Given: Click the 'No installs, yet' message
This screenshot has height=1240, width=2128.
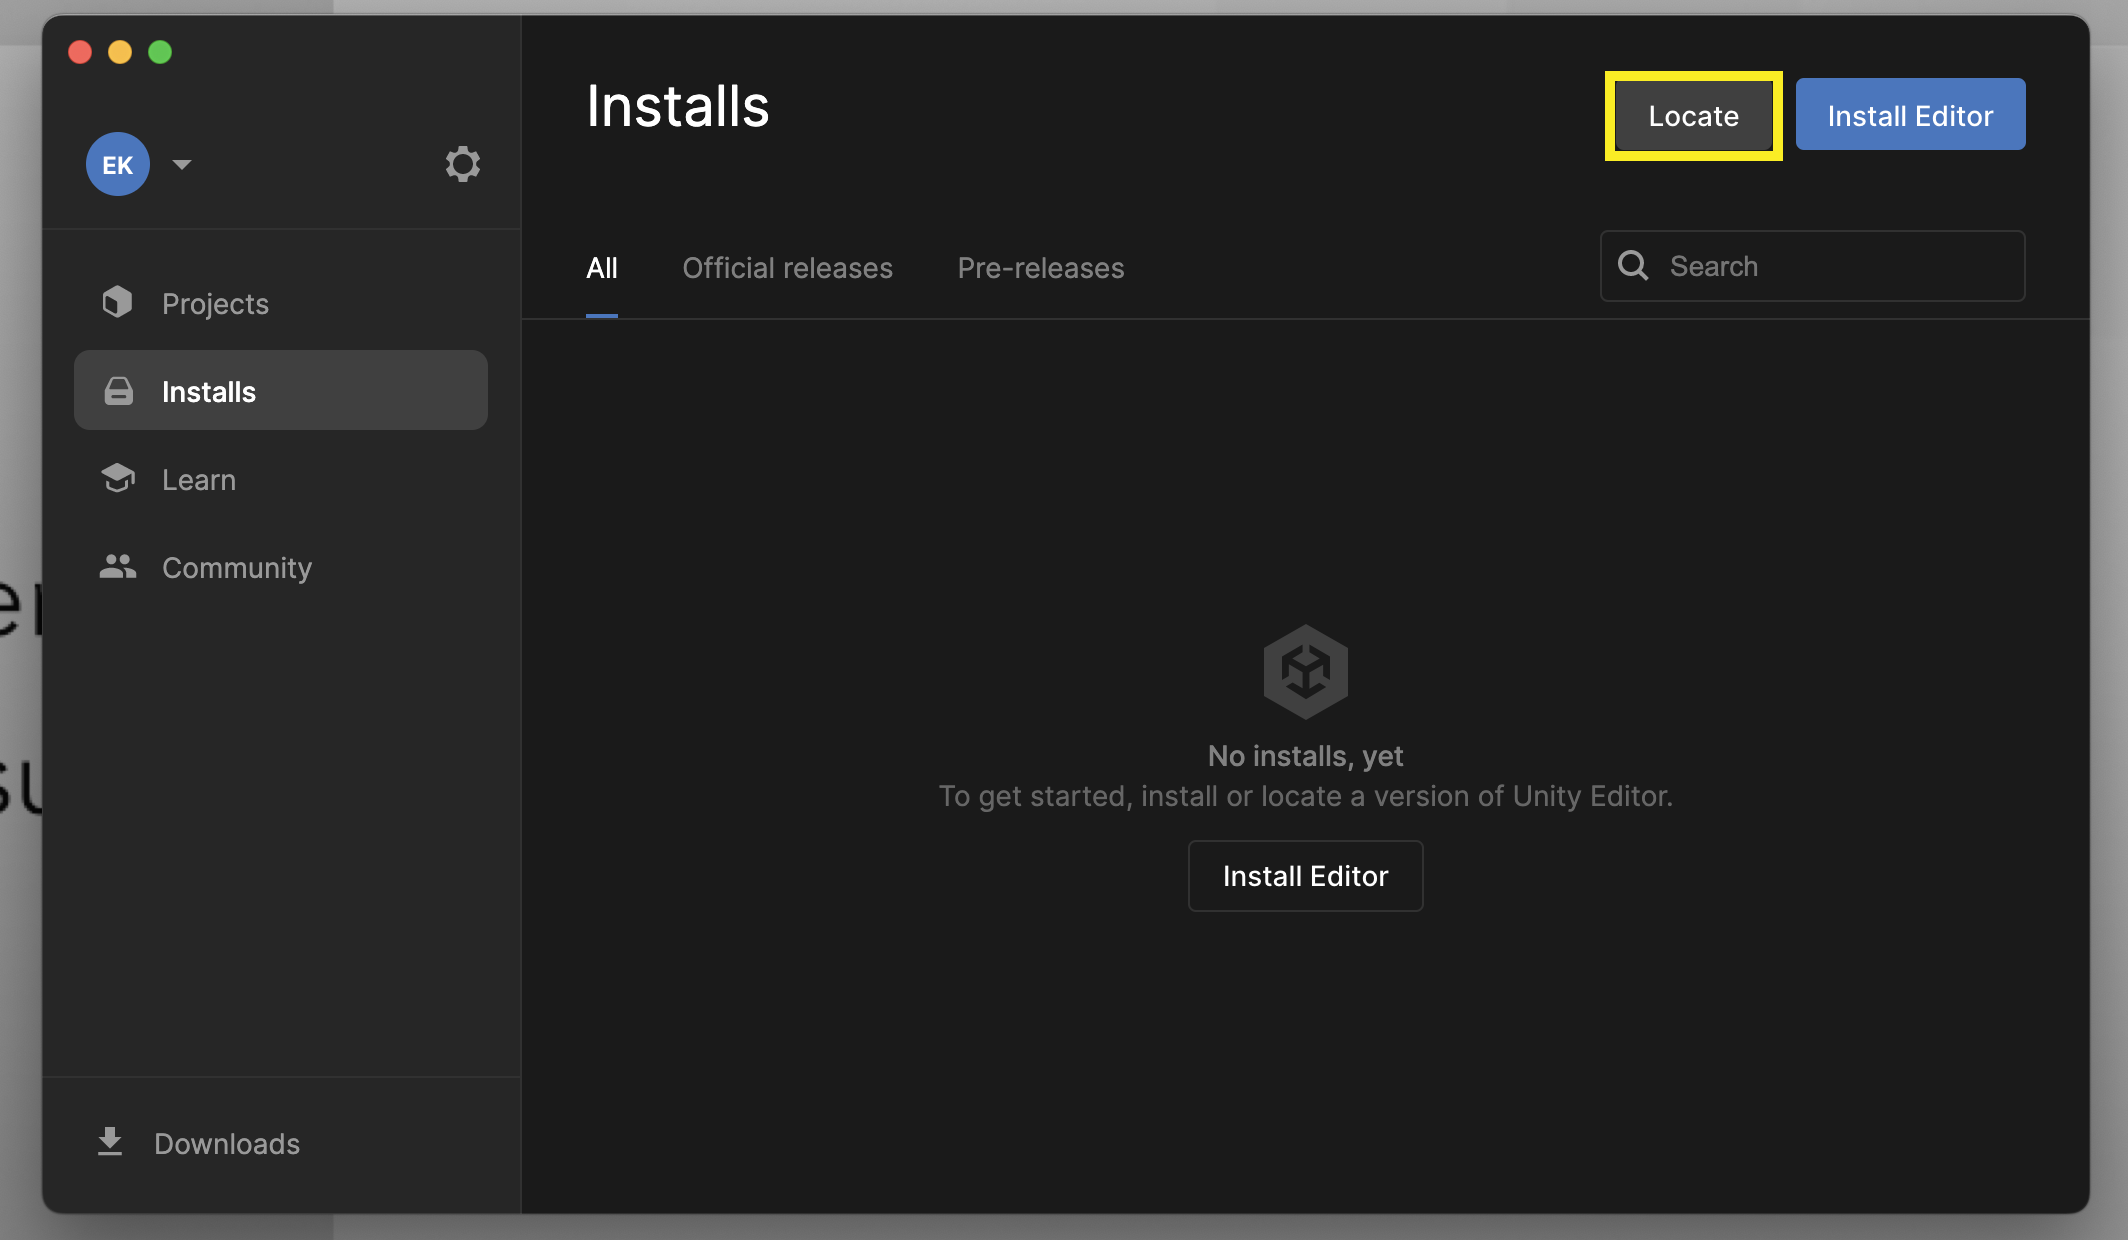Looking at the screenshot, I should [1305, 756].
